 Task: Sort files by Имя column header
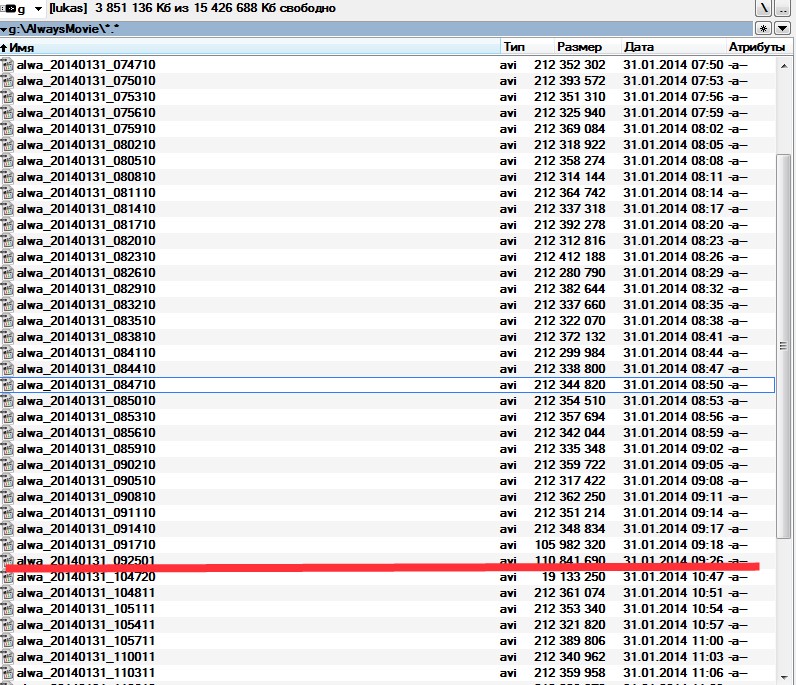click(x=250, y=47)
